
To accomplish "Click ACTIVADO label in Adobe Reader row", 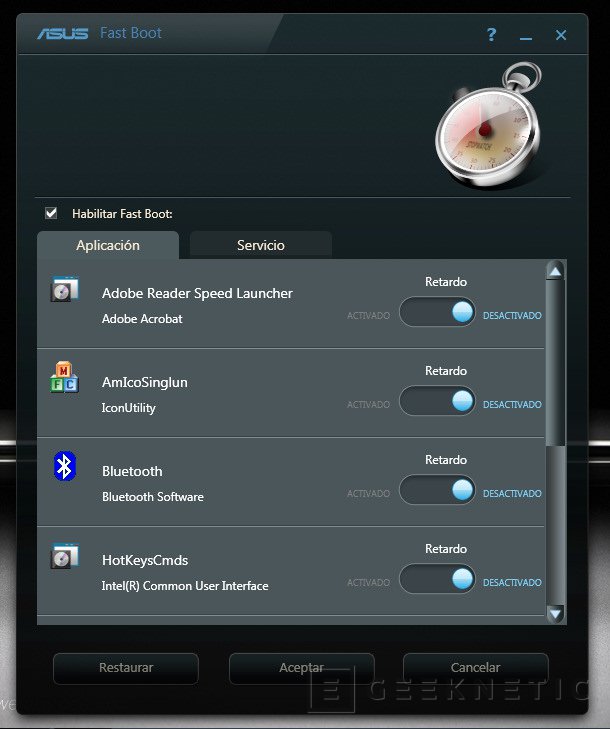I will coord(368,316).
